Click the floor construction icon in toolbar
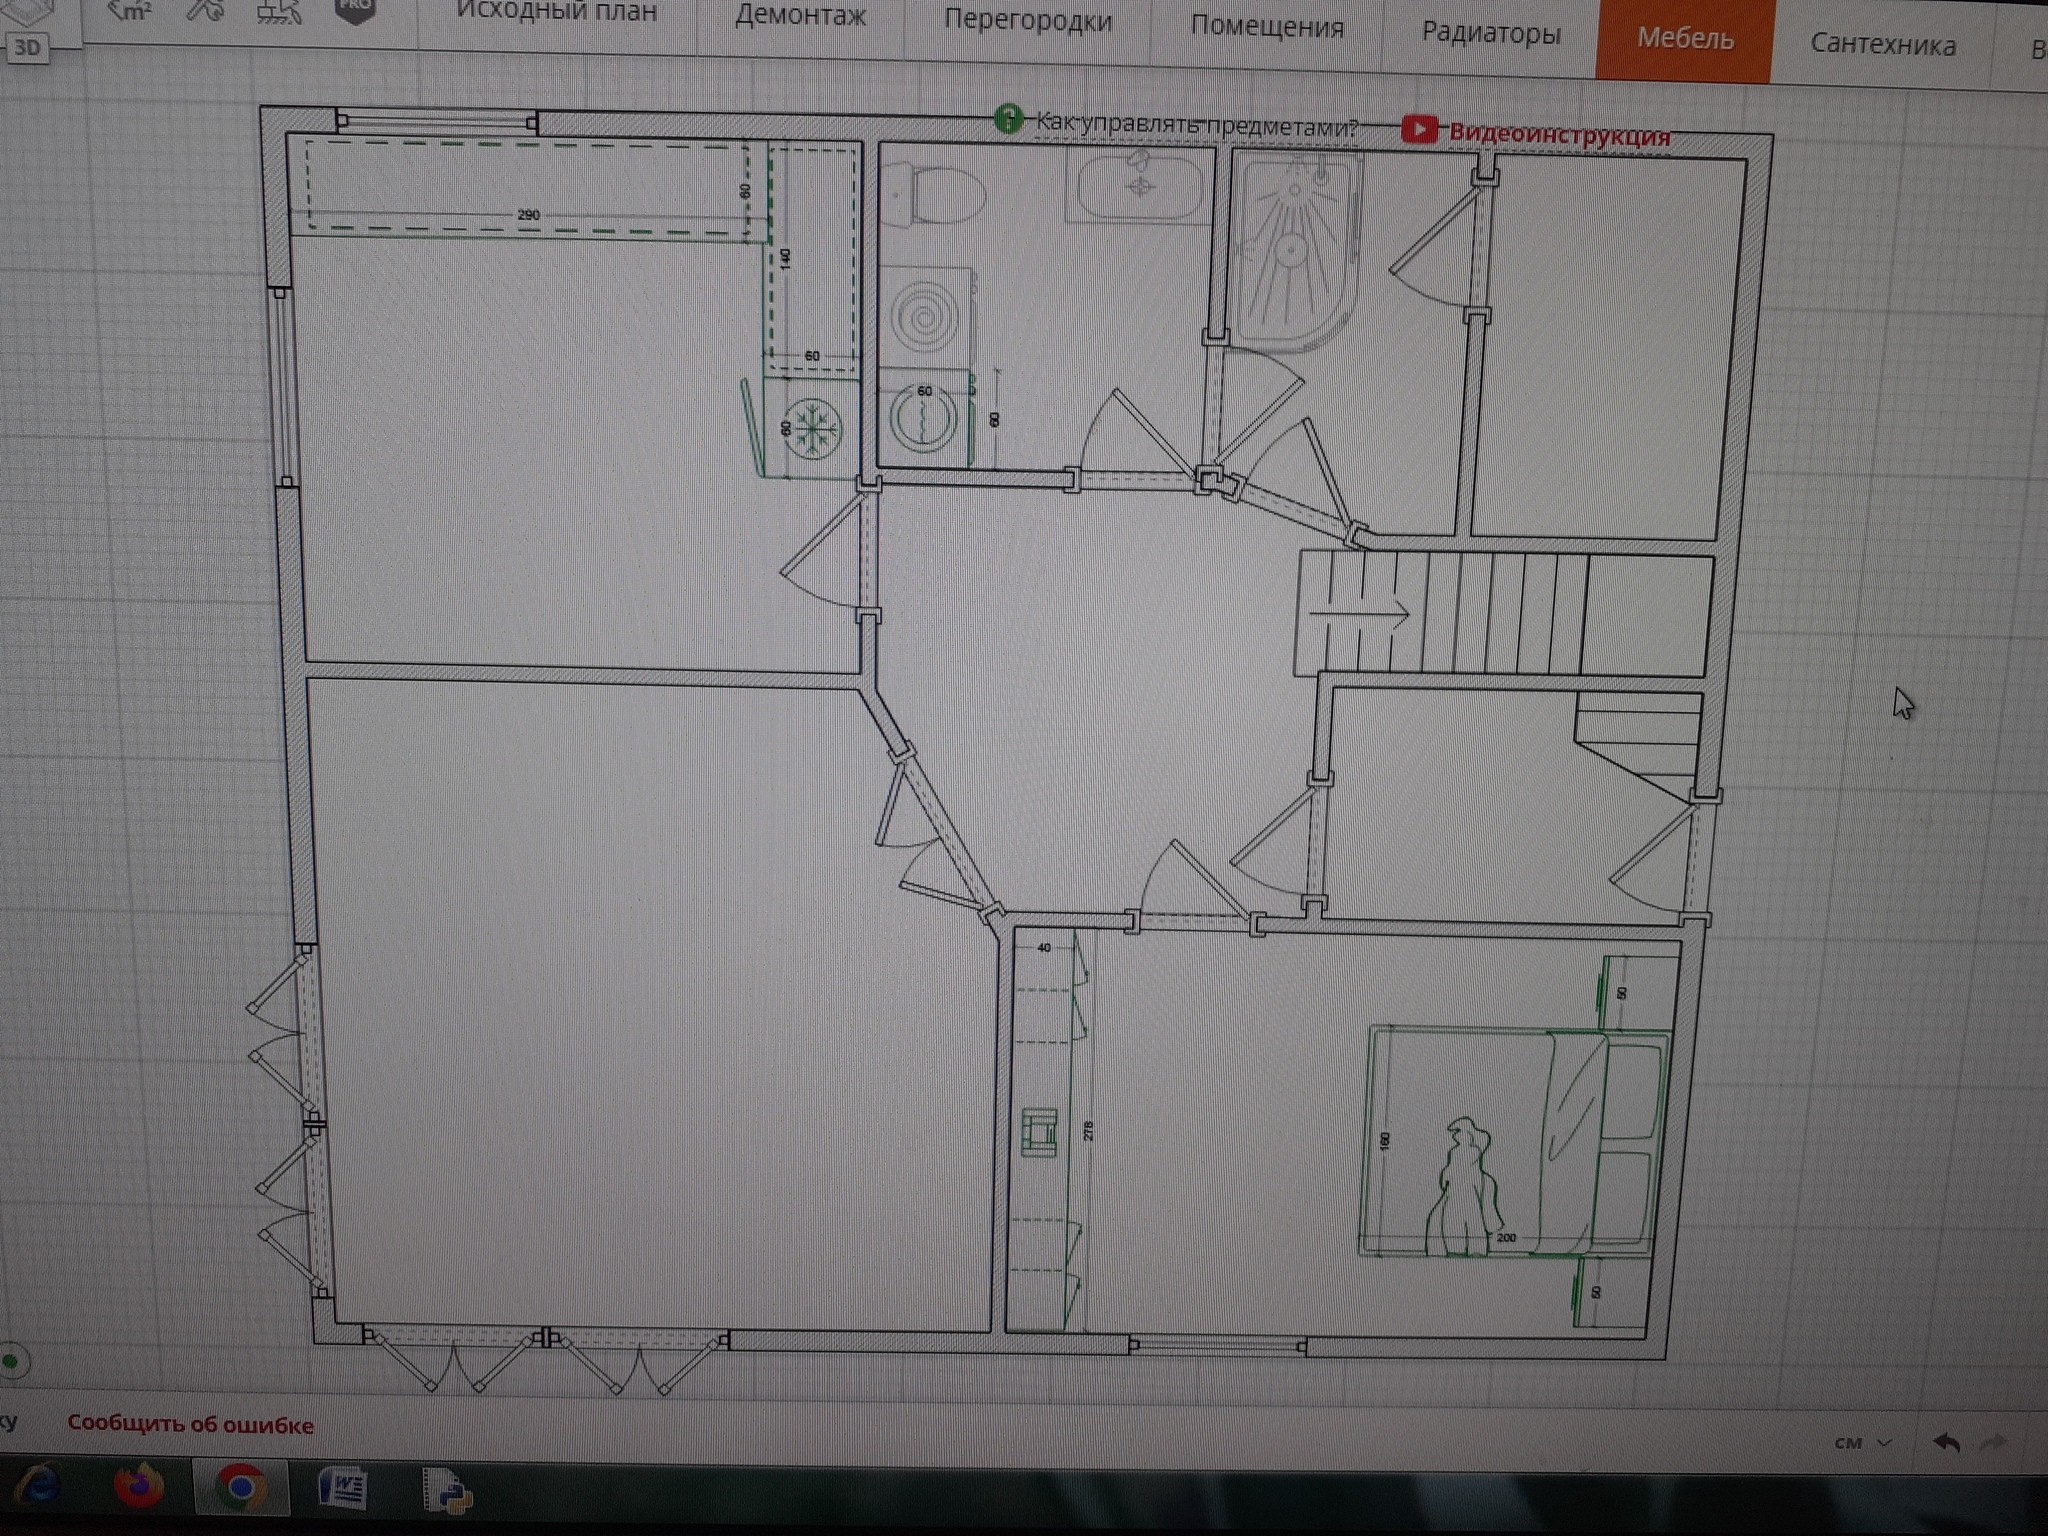 click(x=279, y=12)
